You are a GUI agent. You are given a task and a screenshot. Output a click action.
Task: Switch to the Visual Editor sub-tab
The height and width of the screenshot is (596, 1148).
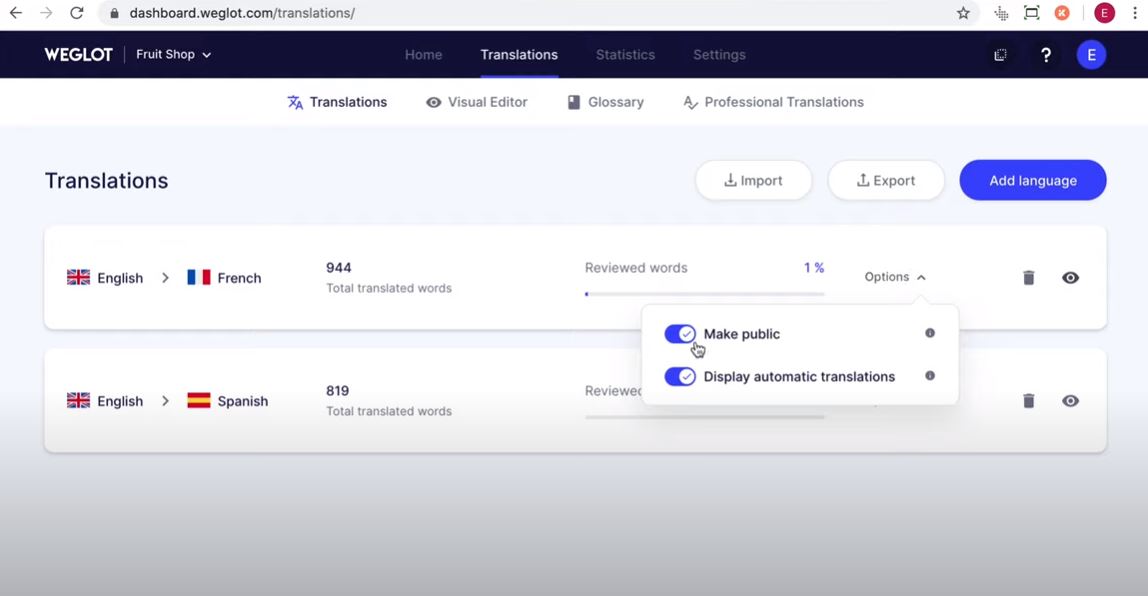pos(477,103)
